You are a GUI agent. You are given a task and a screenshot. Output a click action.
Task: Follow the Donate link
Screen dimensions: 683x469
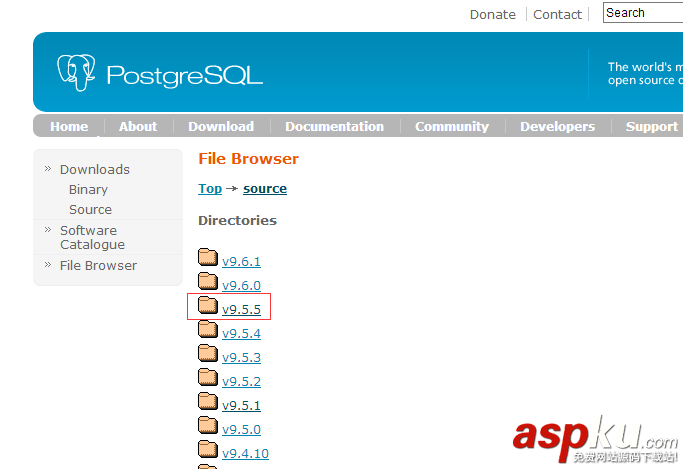point(493,14)
